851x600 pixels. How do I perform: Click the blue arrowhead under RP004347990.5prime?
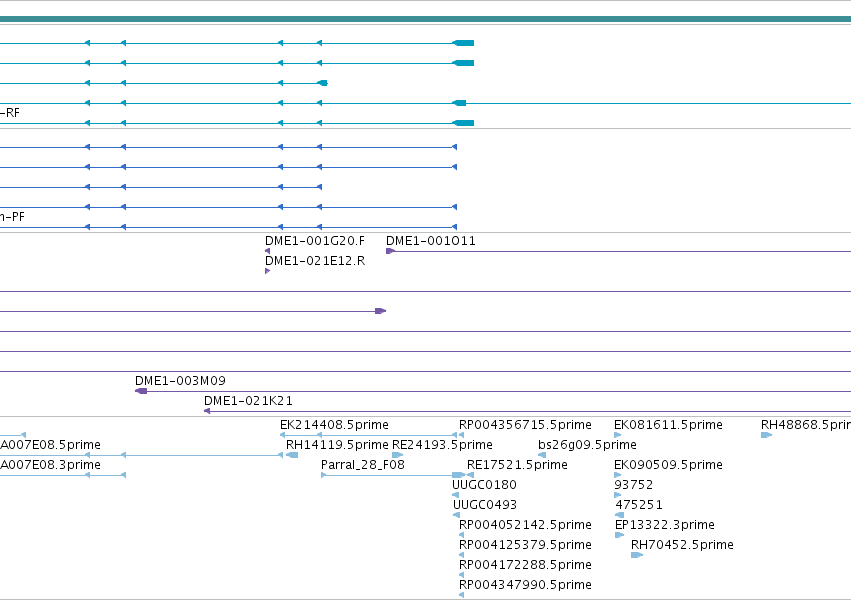(x=461, y=595)
